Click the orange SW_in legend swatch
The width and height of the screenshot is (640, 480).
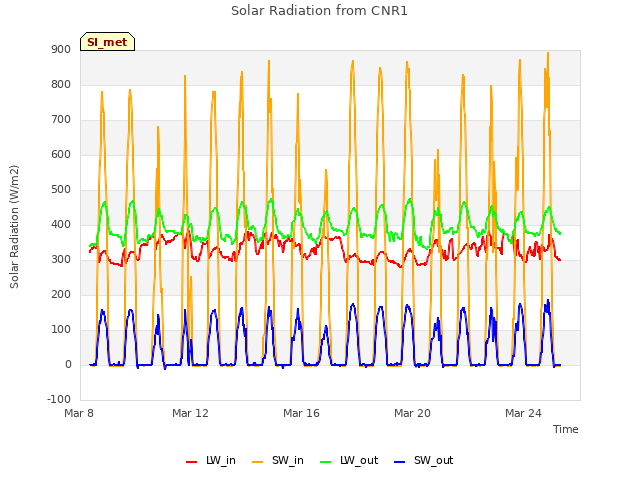tap(258, 462)
